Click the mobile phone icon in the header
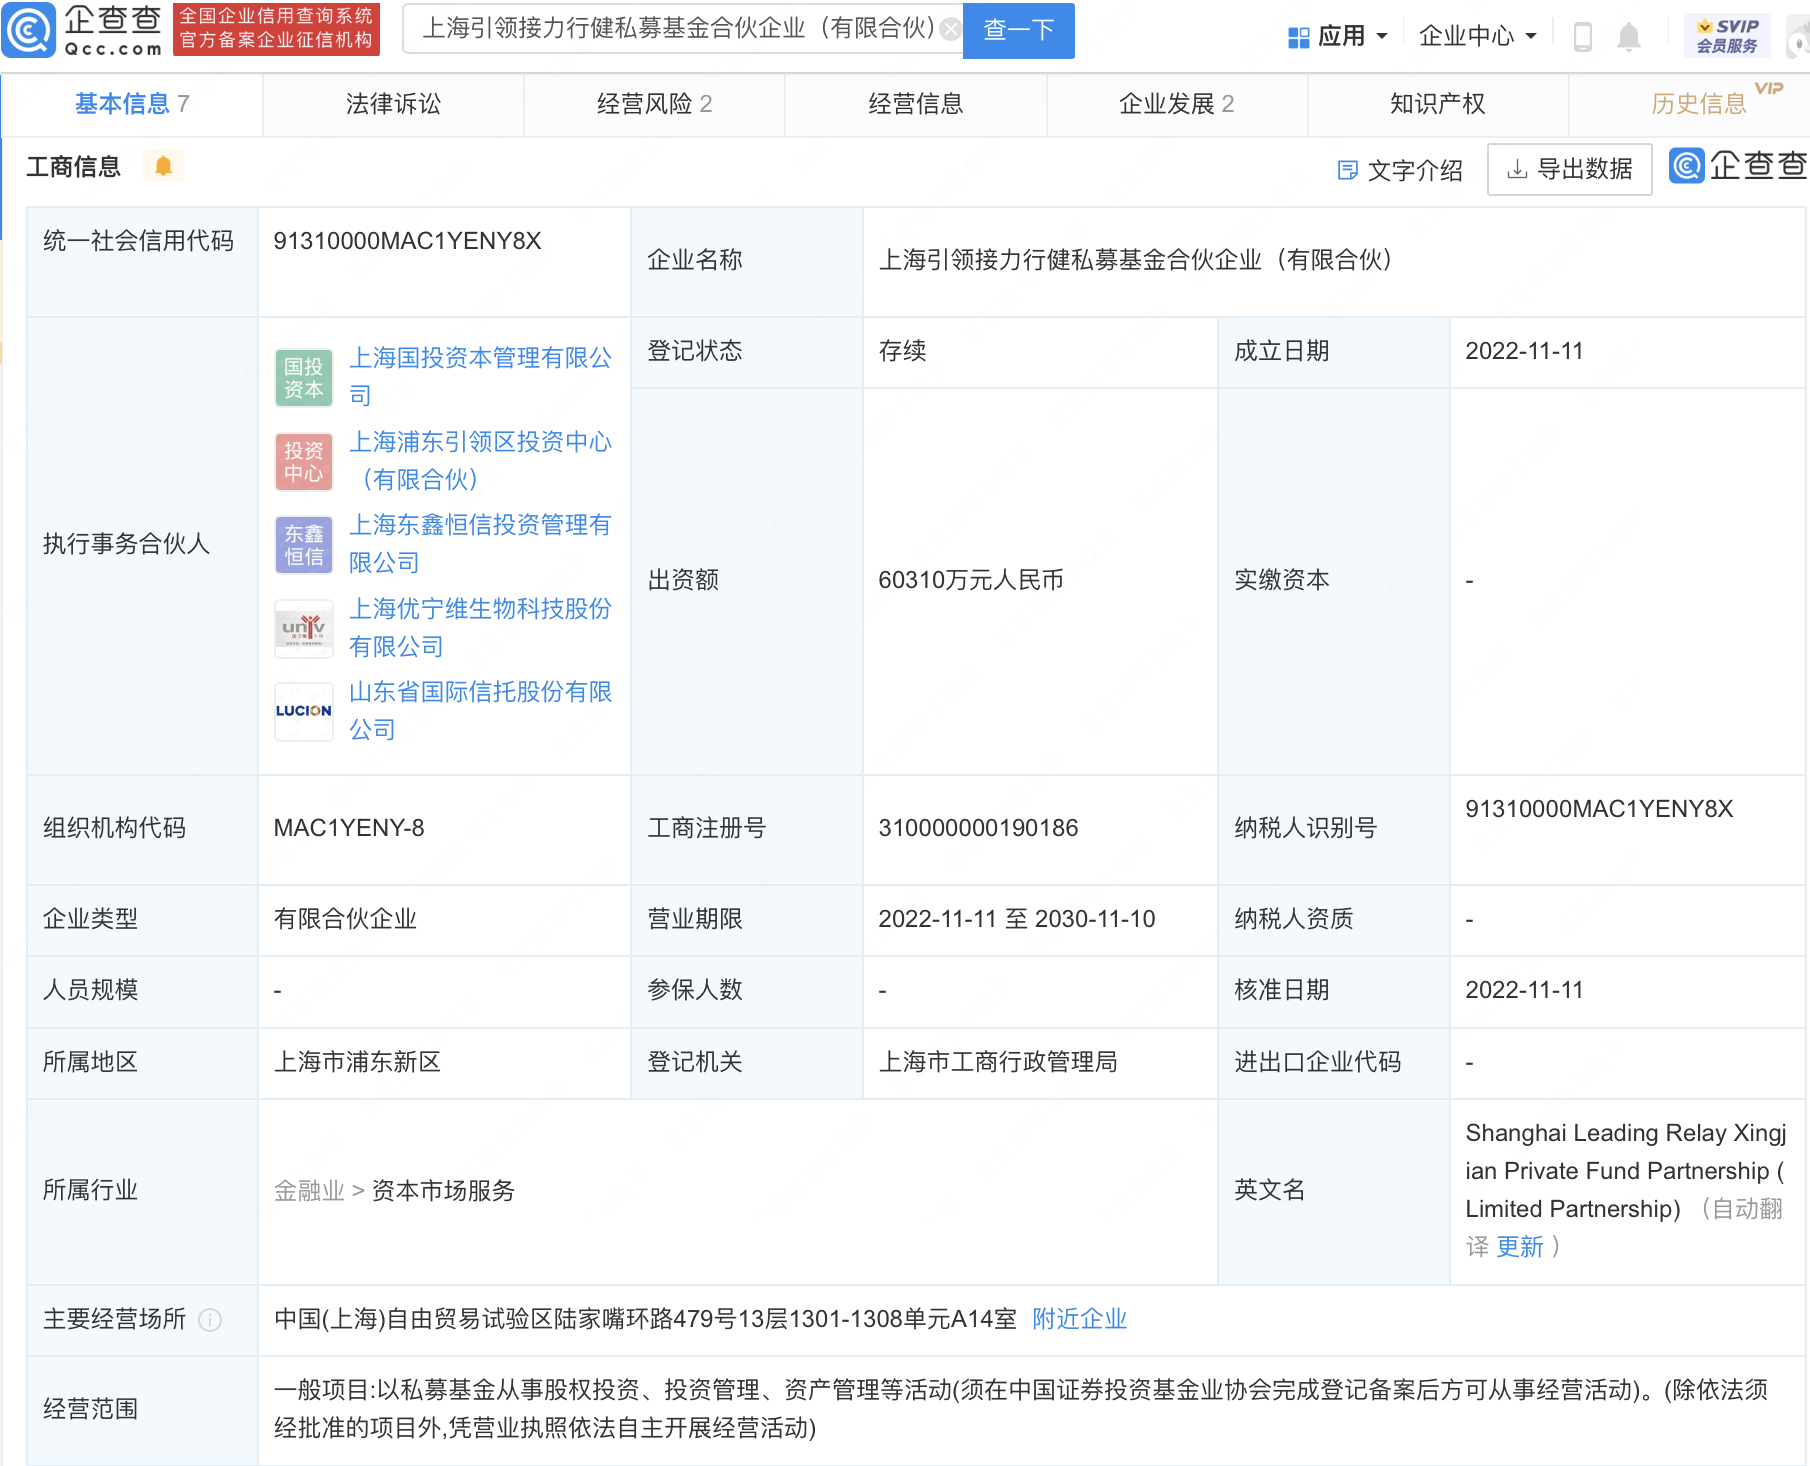The height and width of the screenshot is (1466, 1810). (1582, 37)
